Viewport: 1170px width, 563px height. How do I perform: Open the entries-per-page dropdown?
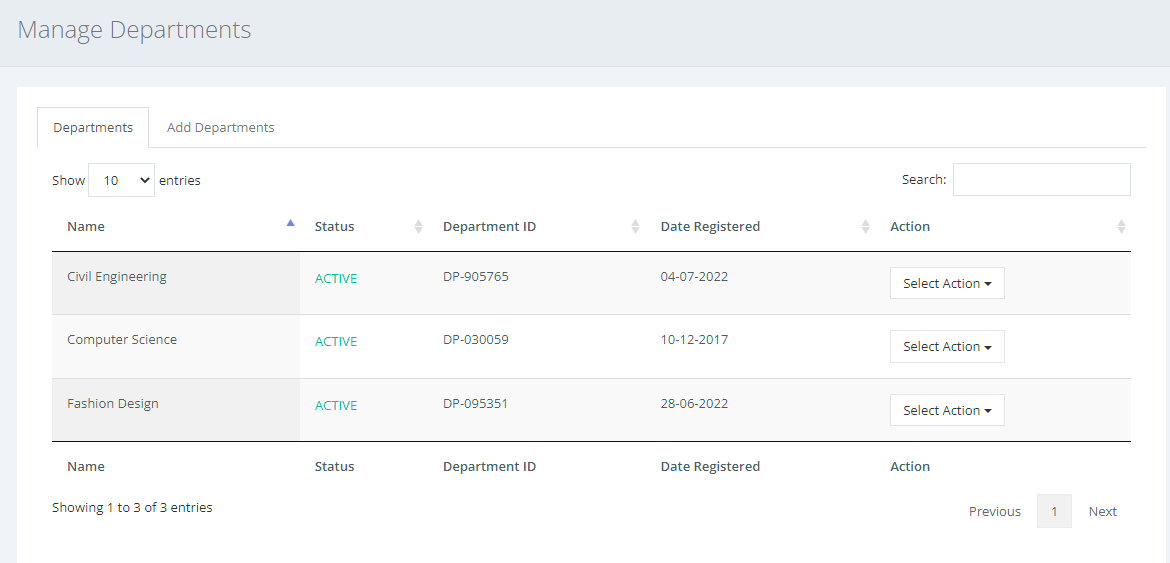tap(122, 180)
